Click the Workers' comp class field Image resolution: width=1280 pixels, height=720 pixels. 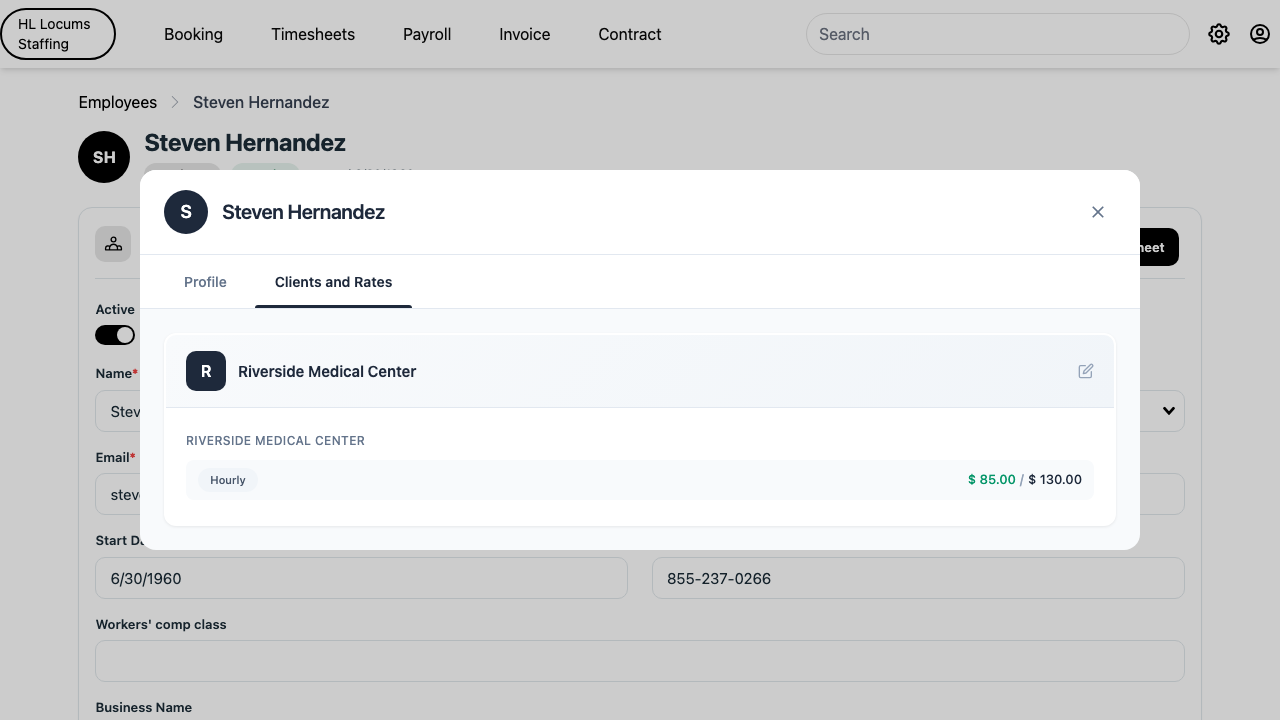click(640, 661)
